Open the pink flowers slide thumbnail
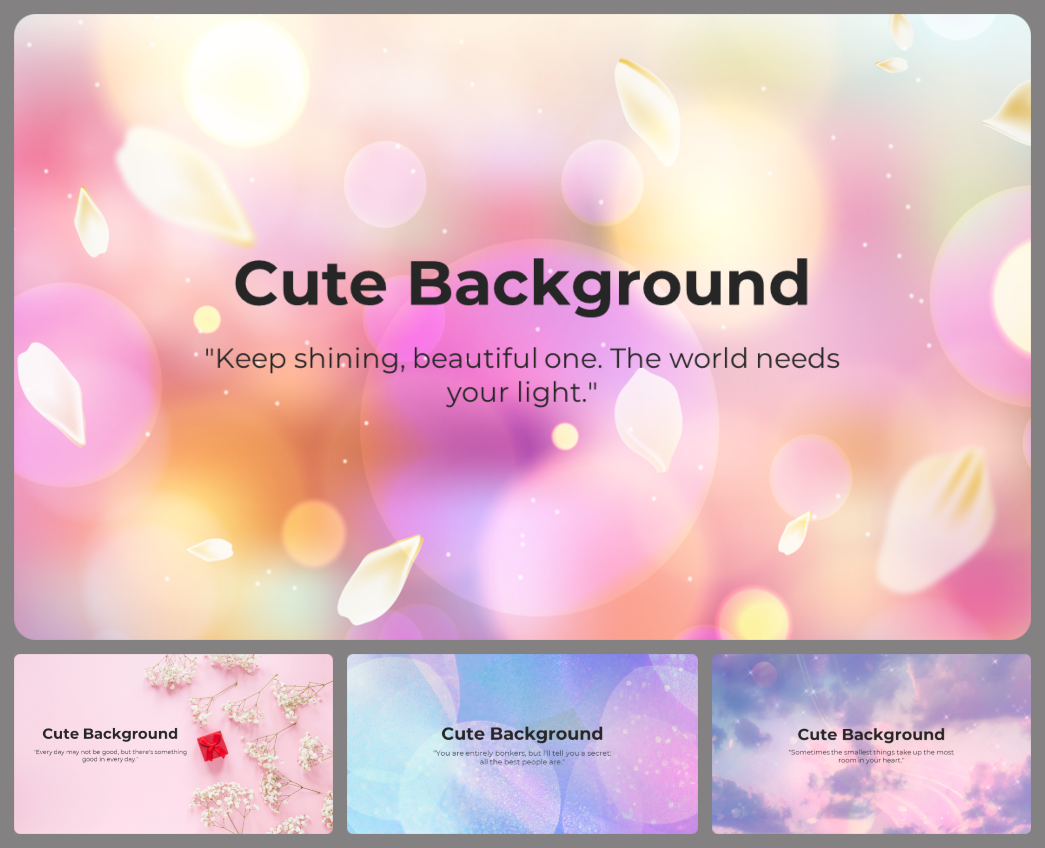Image resolution: width=1045 pixels, height=848 pixels. tap(173, 744)
